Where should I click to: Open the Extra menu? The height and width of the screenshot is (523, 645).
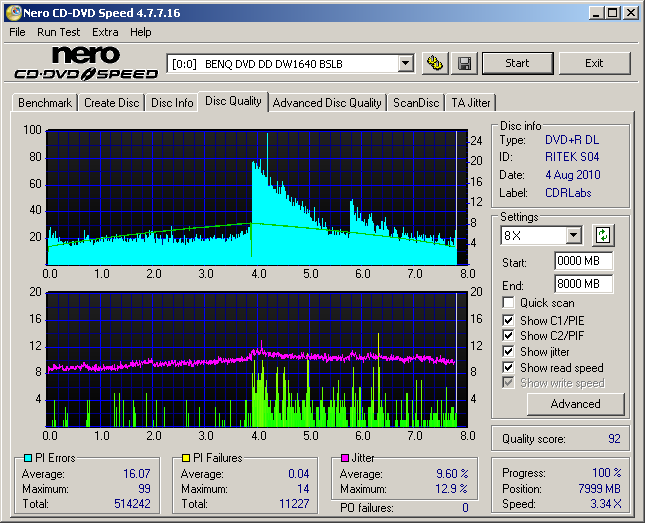coord(105,32)
